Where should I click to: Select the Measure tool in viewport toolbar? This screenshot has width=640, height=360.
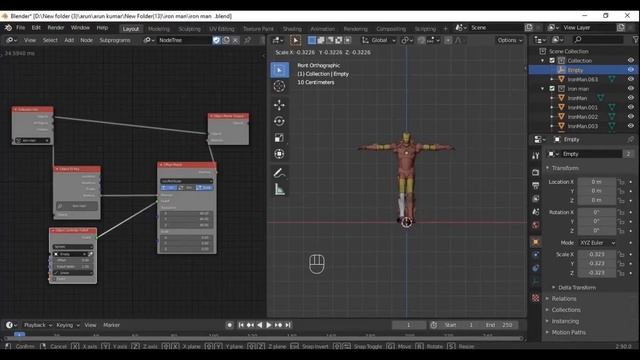pos(279,189)
